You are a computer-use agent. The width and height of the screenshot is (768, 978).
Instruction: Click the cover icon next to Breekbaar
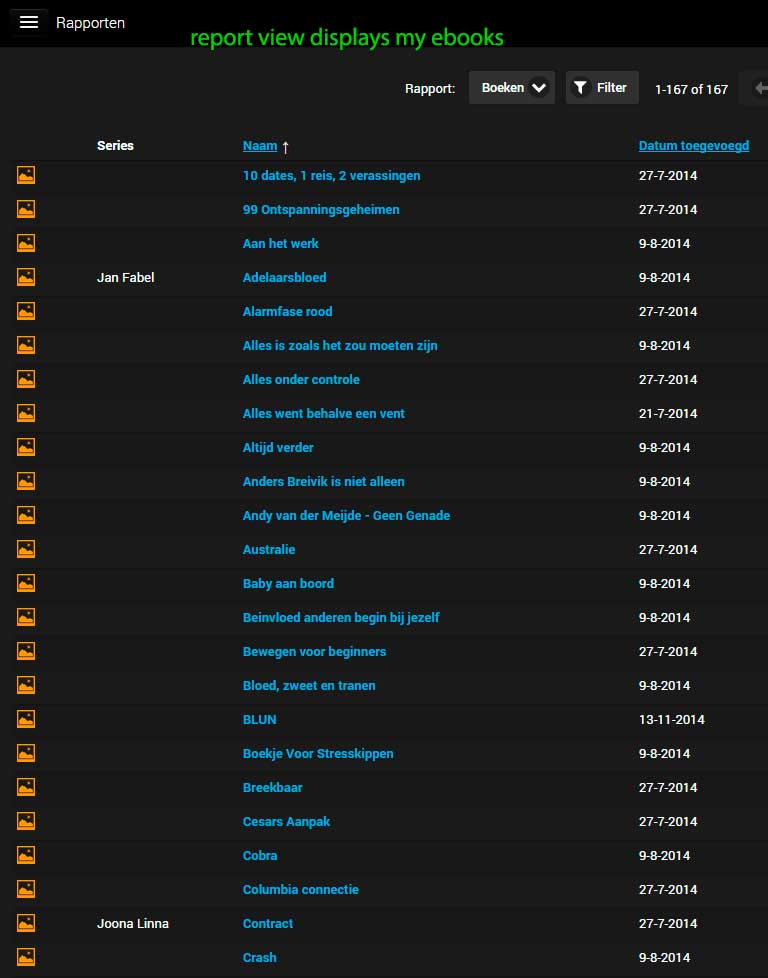(x=26, y=787)
